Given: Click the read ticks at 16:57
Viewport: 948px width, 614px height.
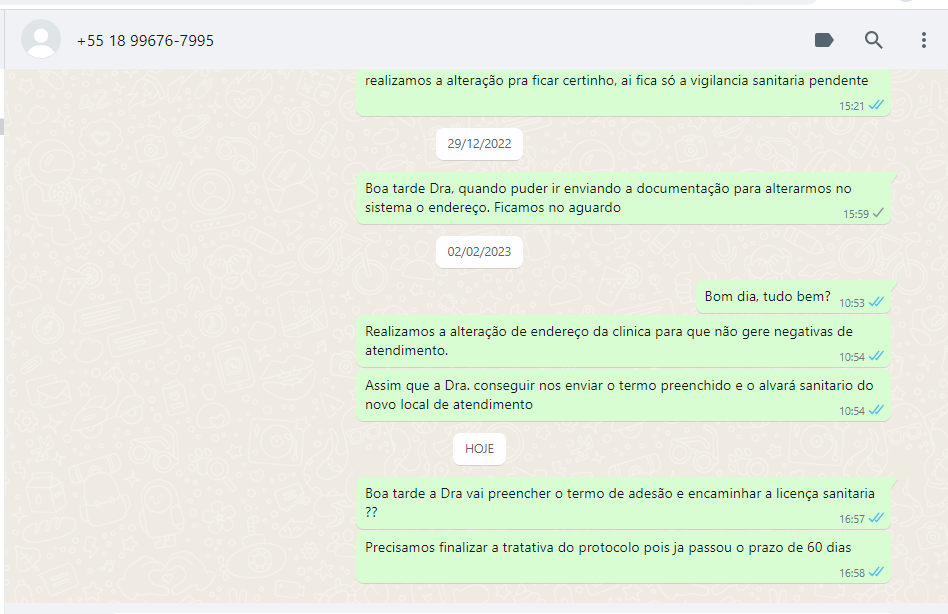Looking at the screenshot, I should coord(876,518).
